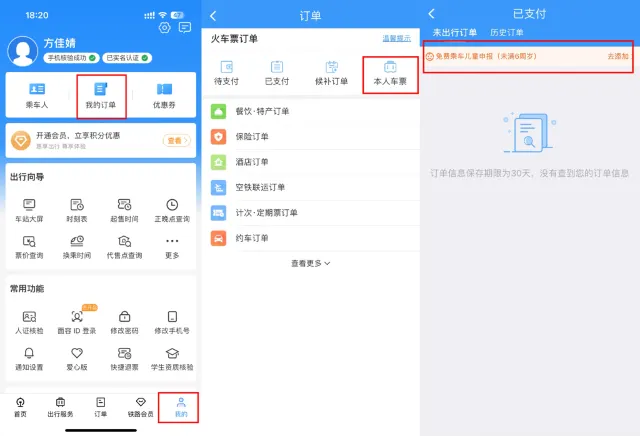
Task: Open 空铁联运订单 row
Action: [311, 187]
